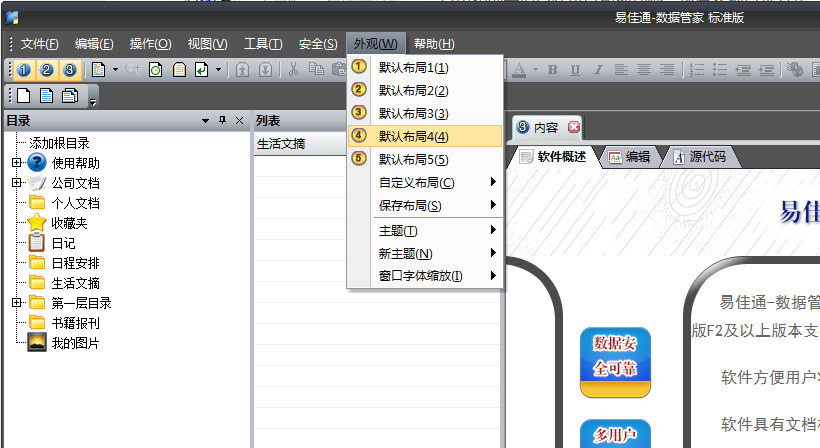Close the 内容 tab with red X
The height and width of the screenshot is (448, 820).
pos(573,128)
